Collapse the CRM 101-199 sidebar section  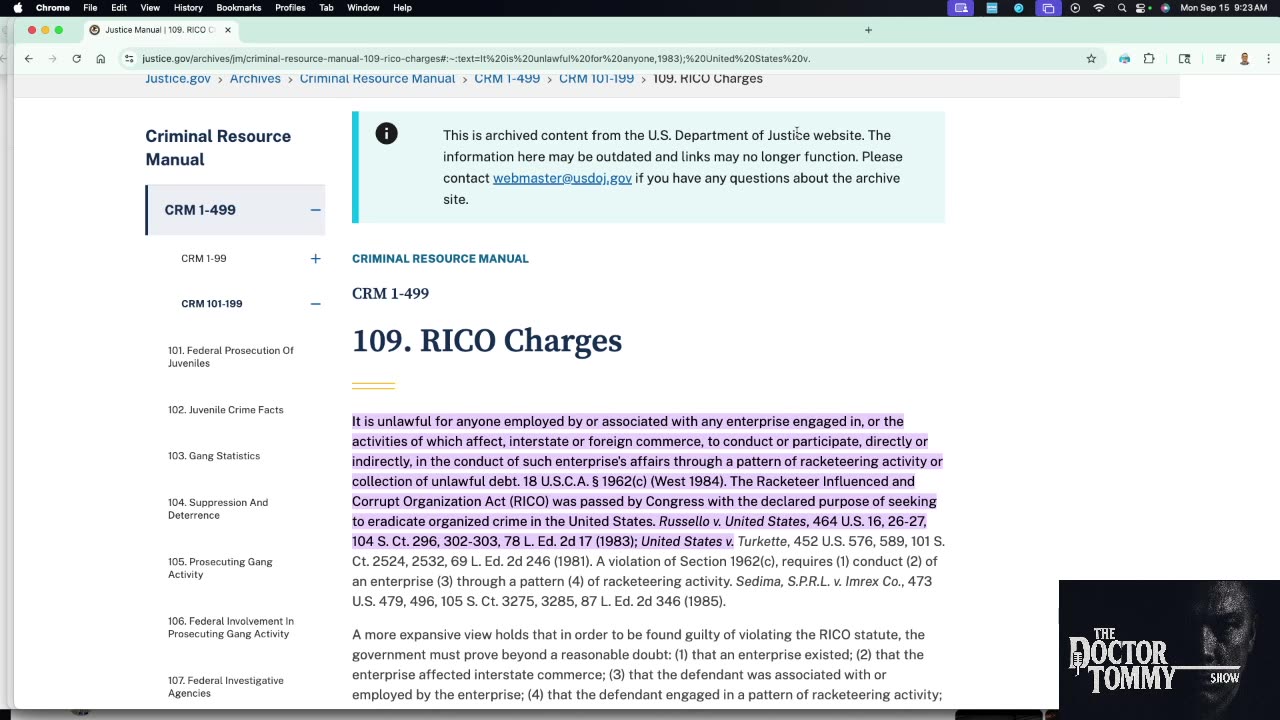click(315, 304)
